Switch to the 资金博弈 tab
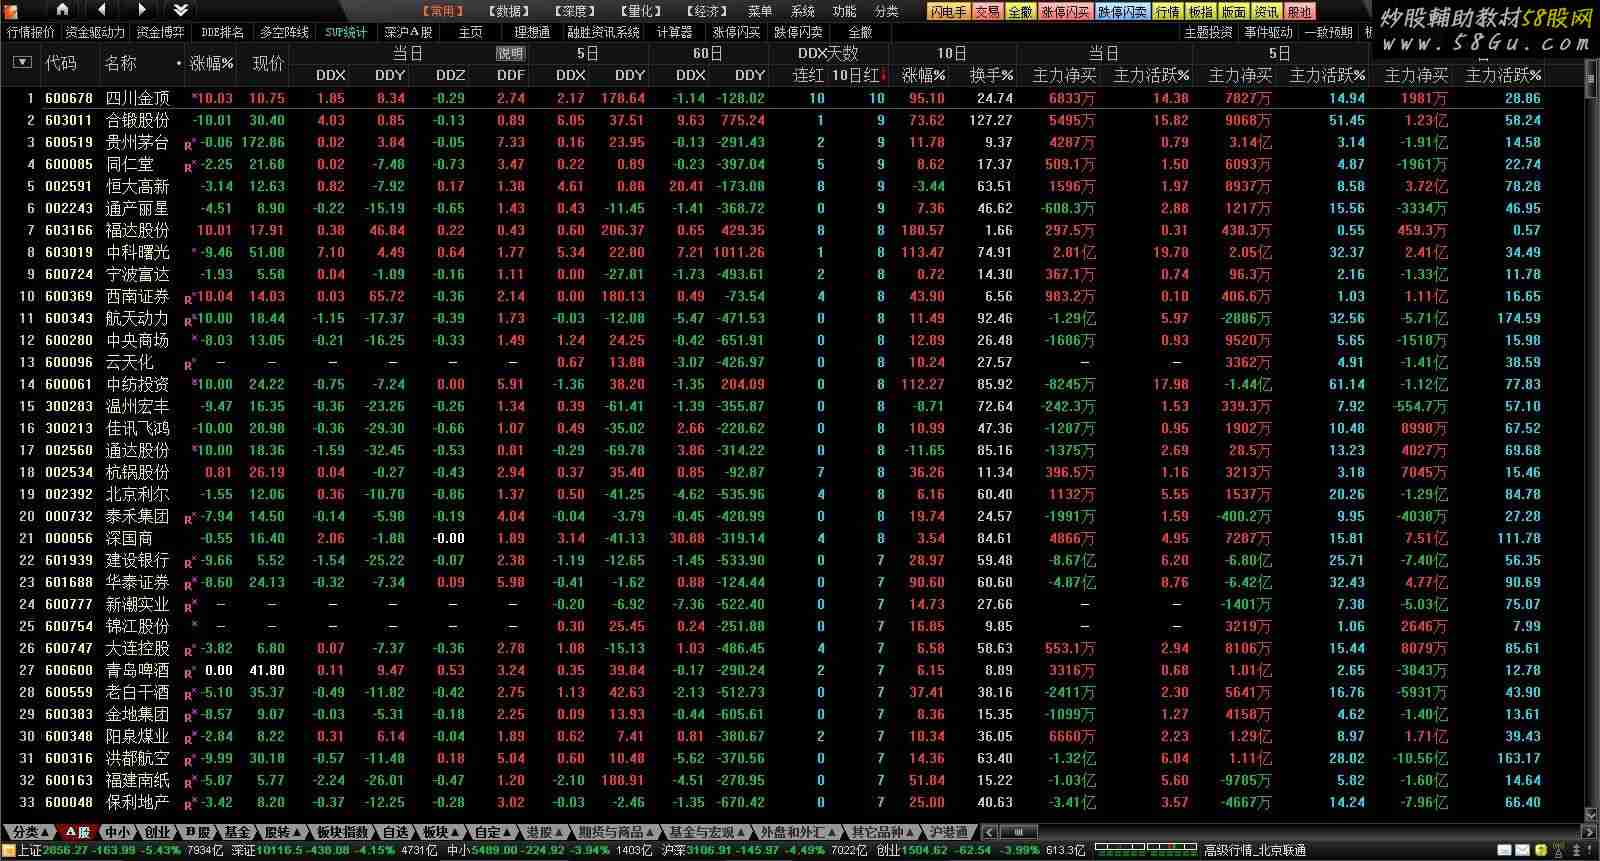Viewport: 1600px width, 861px height. (x=160, y=32)
